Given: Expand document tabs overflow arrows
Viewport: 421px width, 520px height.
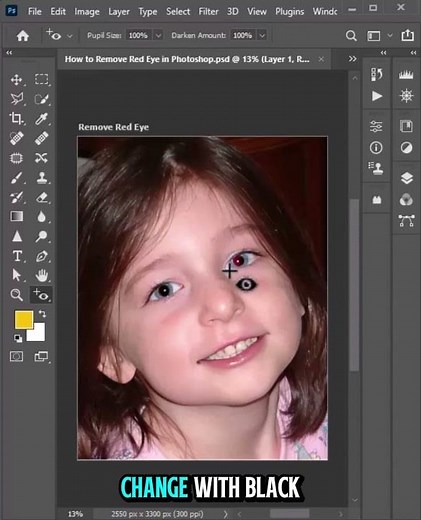Looking at the screenshot, I should 352,59.
